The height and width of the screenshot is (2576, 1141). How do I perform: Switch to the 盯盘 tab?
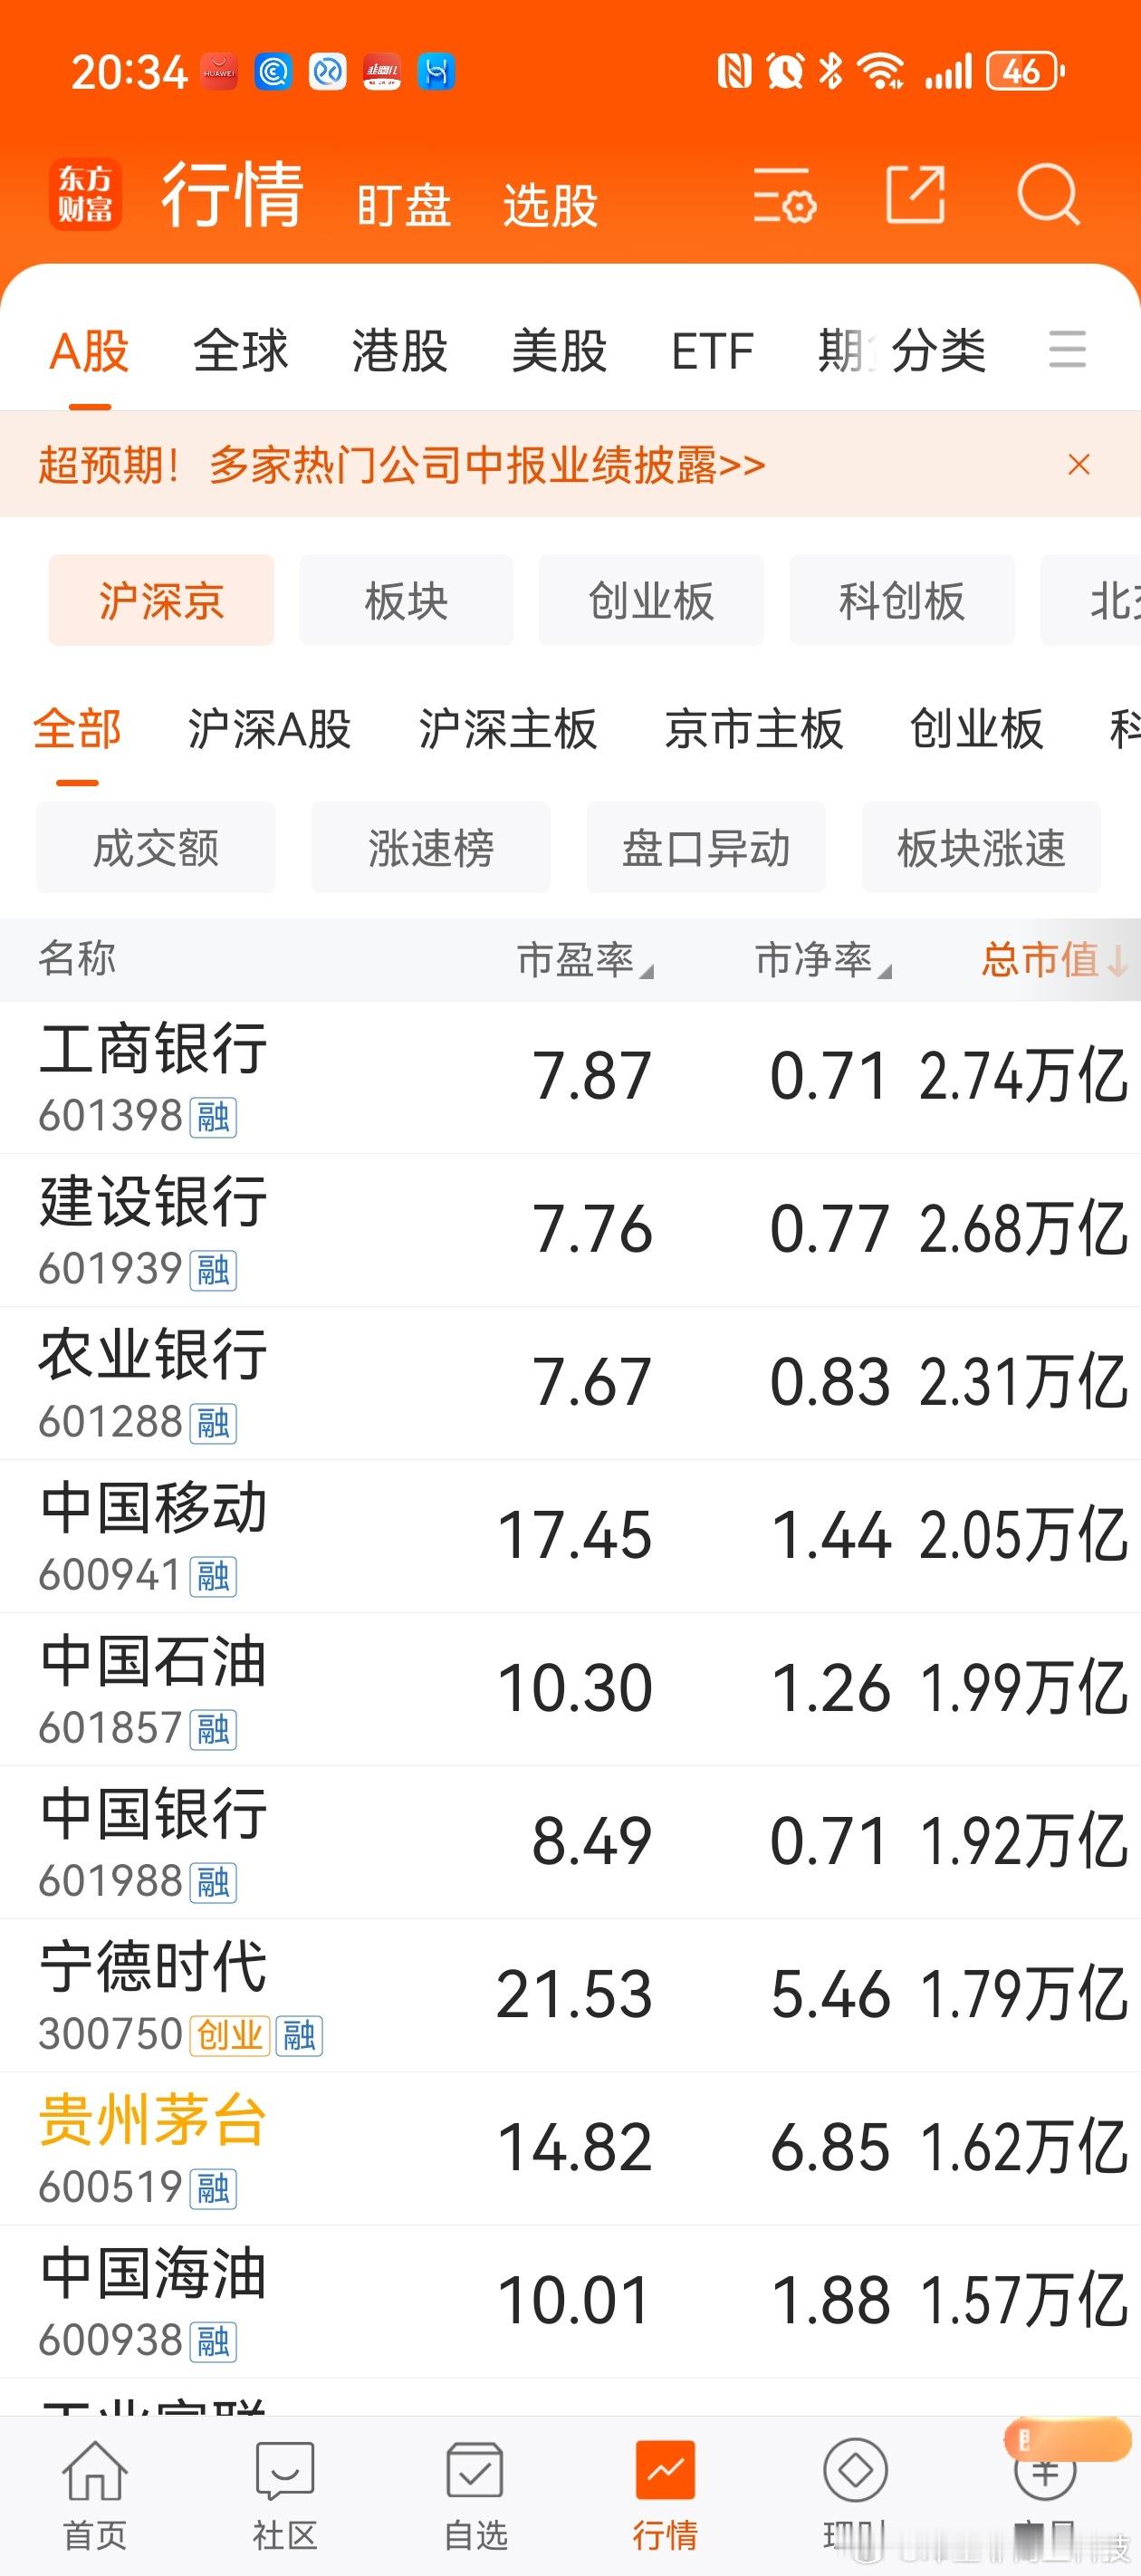point(404,205)
